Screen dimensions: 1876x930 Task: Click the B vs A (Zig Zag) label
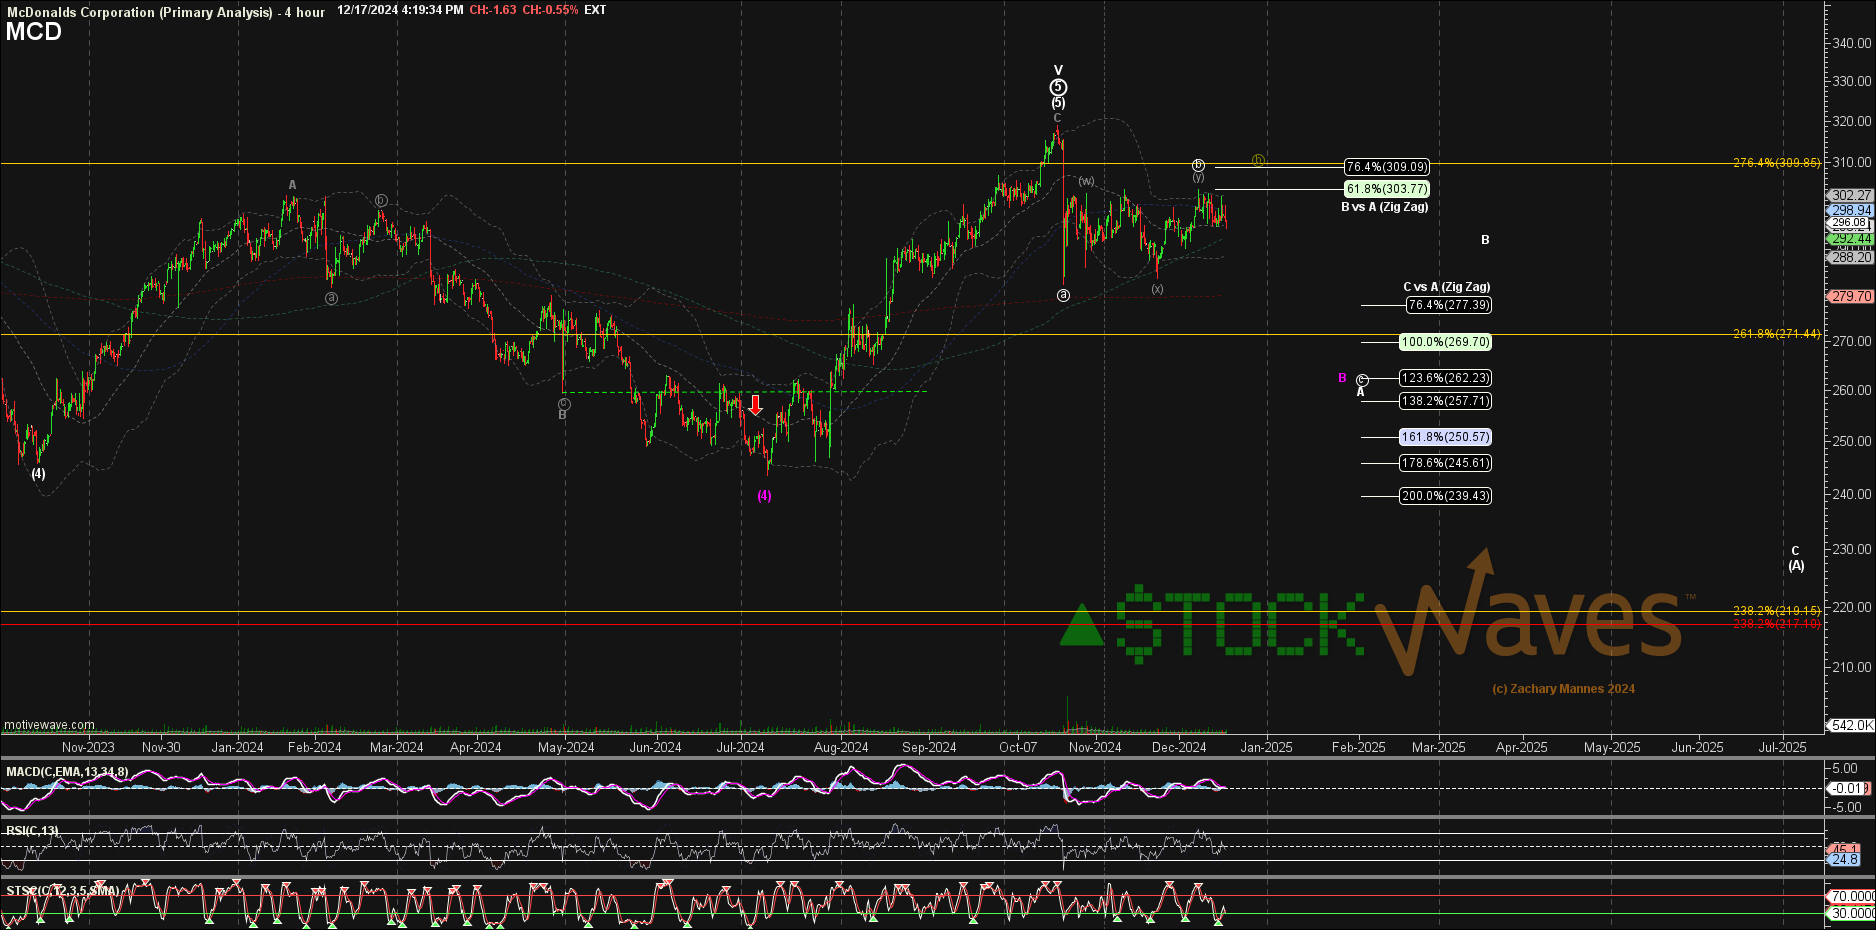click(x=1384, y=207)
